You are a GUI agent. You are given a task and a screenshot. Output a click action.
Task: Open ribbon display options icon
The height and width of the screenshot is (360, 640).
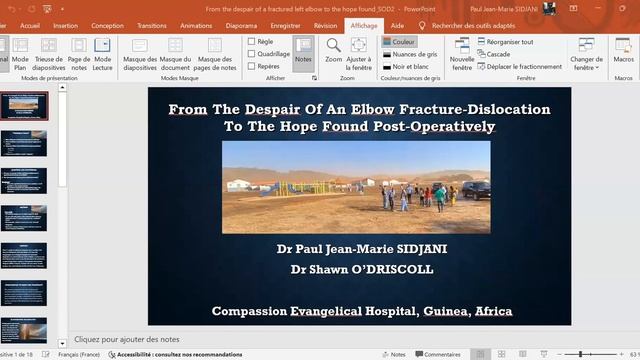click(x=573, y=9)
